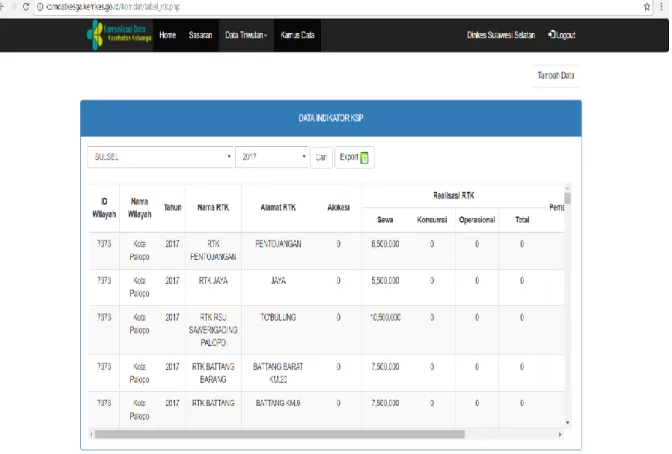Click the Sewa column header

coord(385,220)
